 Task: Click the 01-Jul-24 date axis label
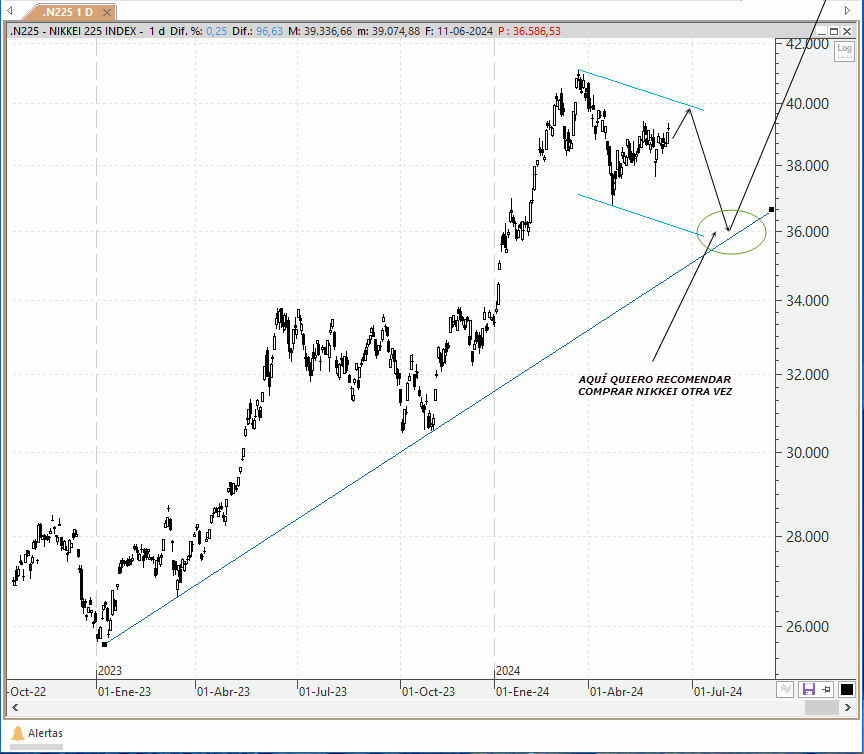(719, 692)
